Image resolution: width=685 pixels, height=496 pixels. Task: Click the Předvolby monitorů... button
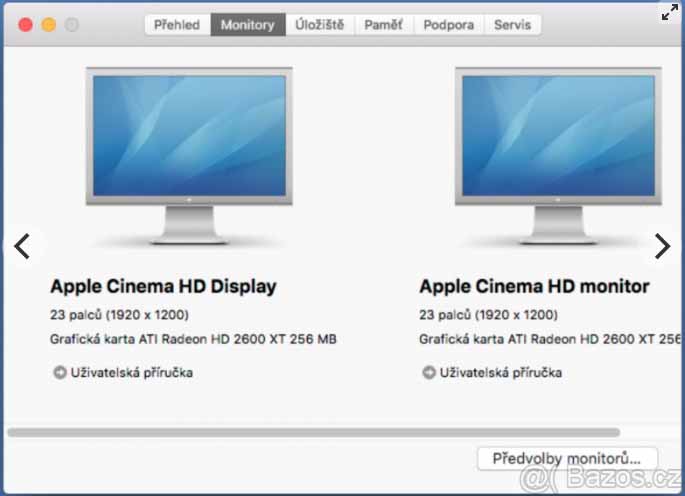click(567, 458)
